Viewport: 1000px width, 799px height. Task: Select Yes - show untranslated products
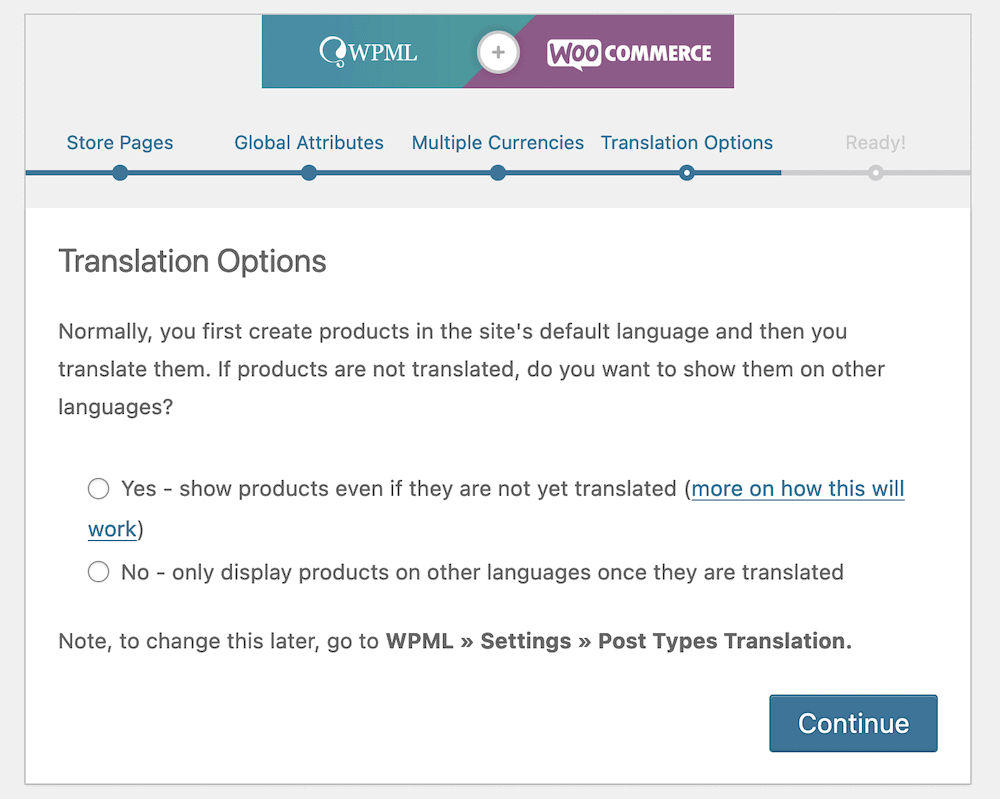point(98,489)
